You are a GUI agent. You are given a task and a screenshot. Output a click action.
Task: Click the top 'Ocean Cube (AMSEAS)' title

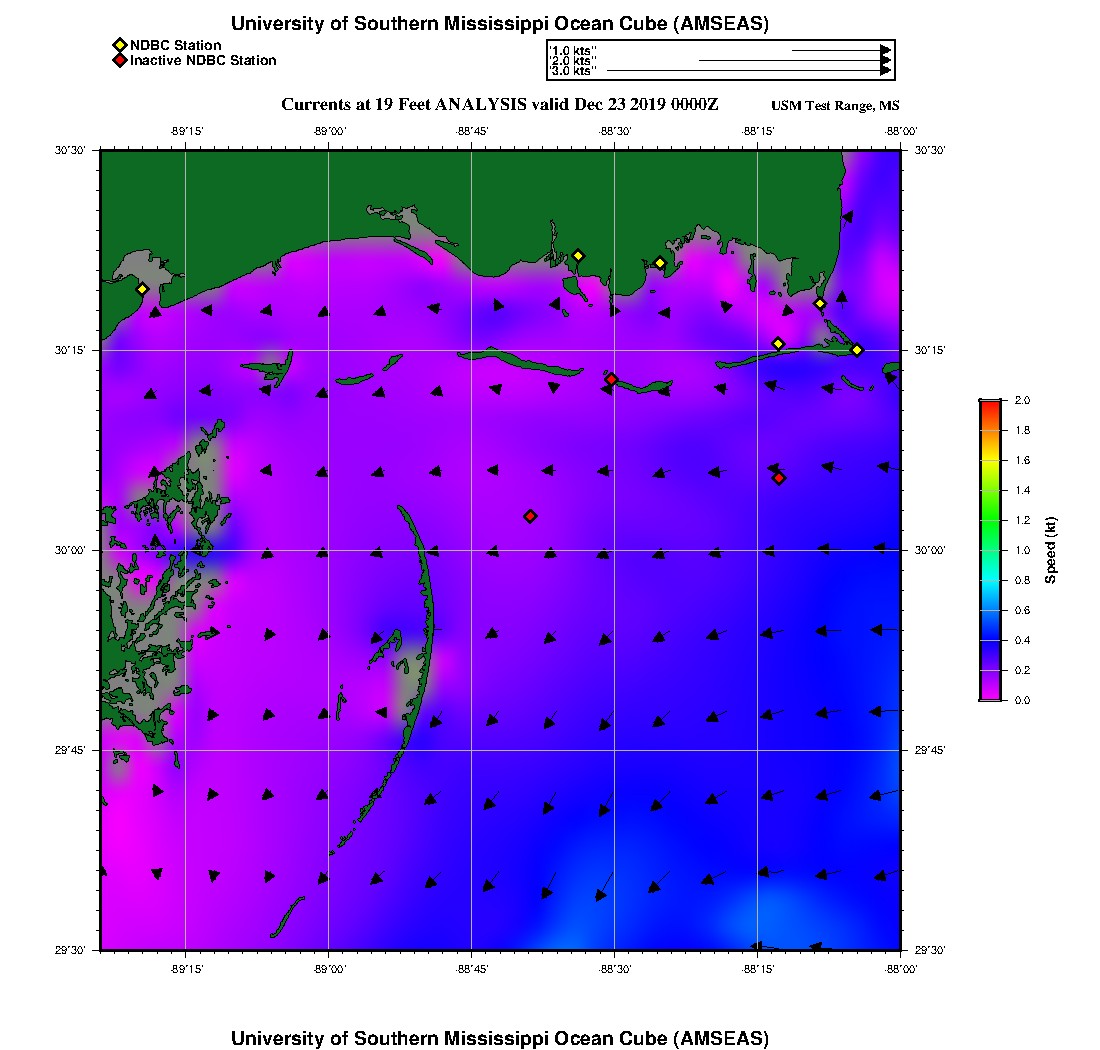(x=500, y=24)
